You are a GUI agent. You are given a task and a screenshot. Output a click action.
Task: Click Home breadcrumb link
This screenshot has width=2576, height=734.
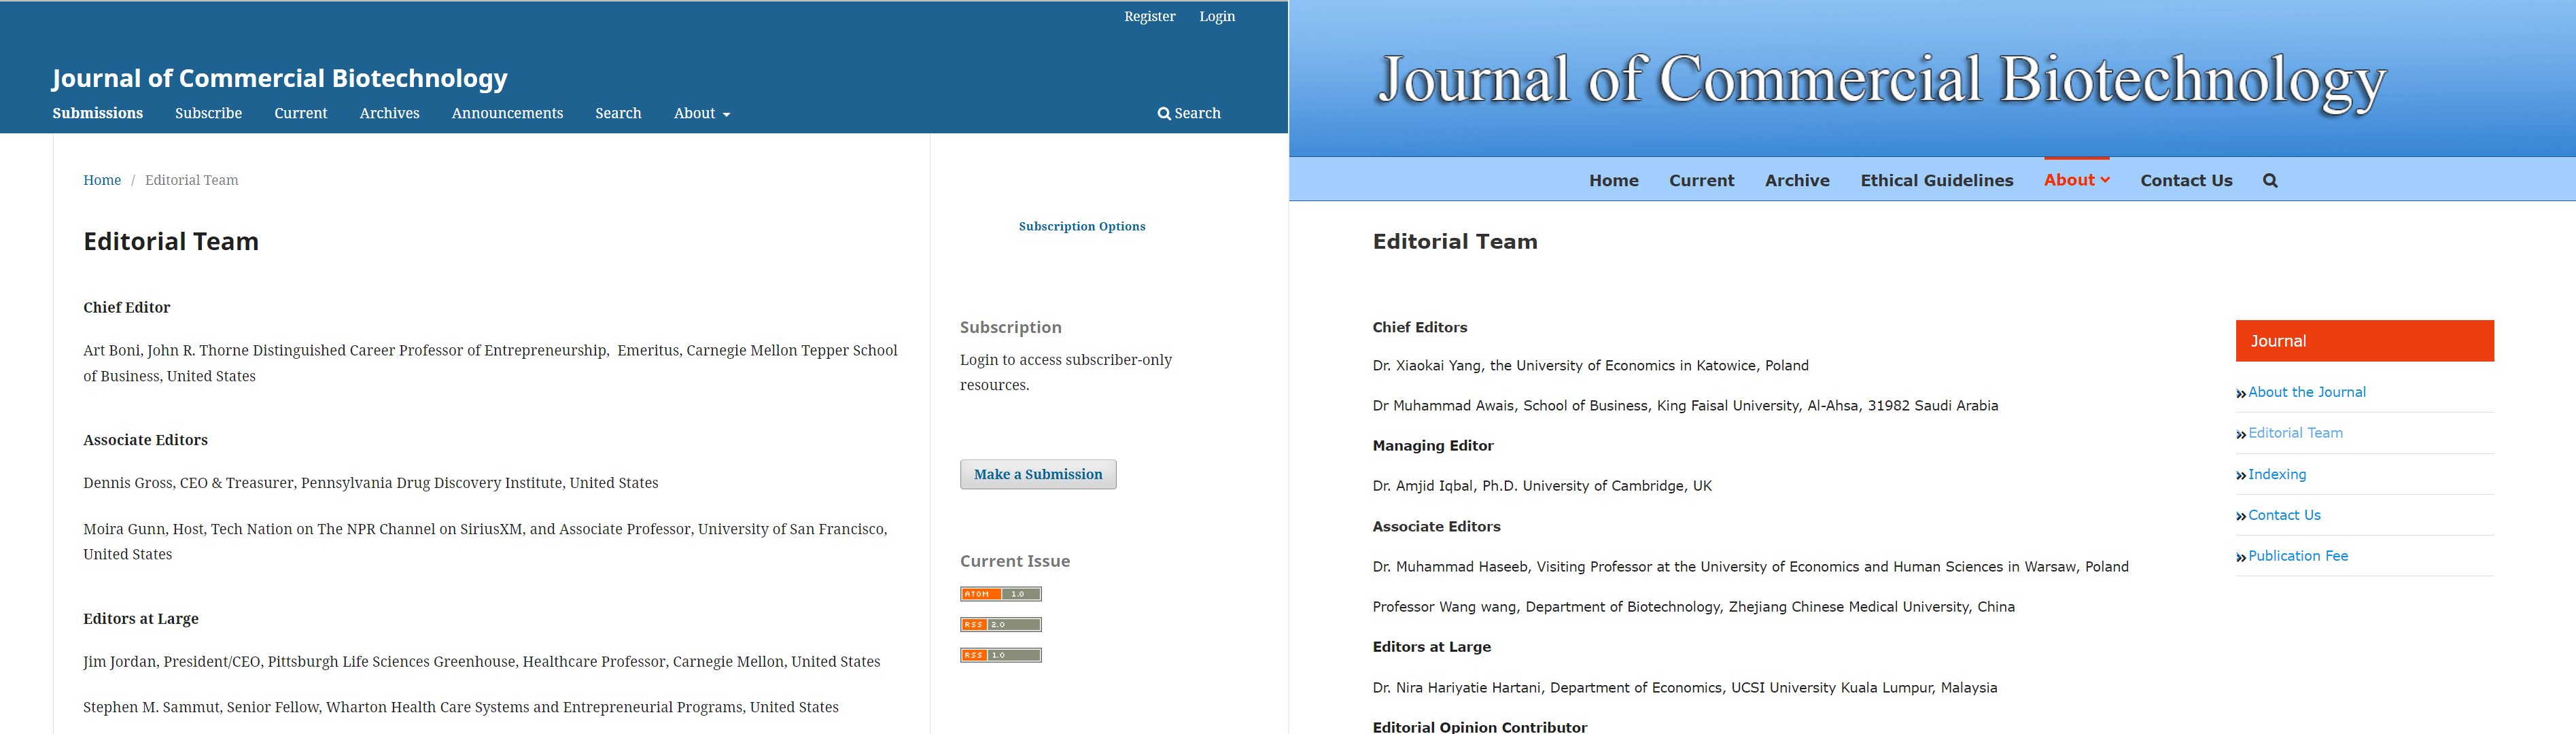tap(102, 180)
